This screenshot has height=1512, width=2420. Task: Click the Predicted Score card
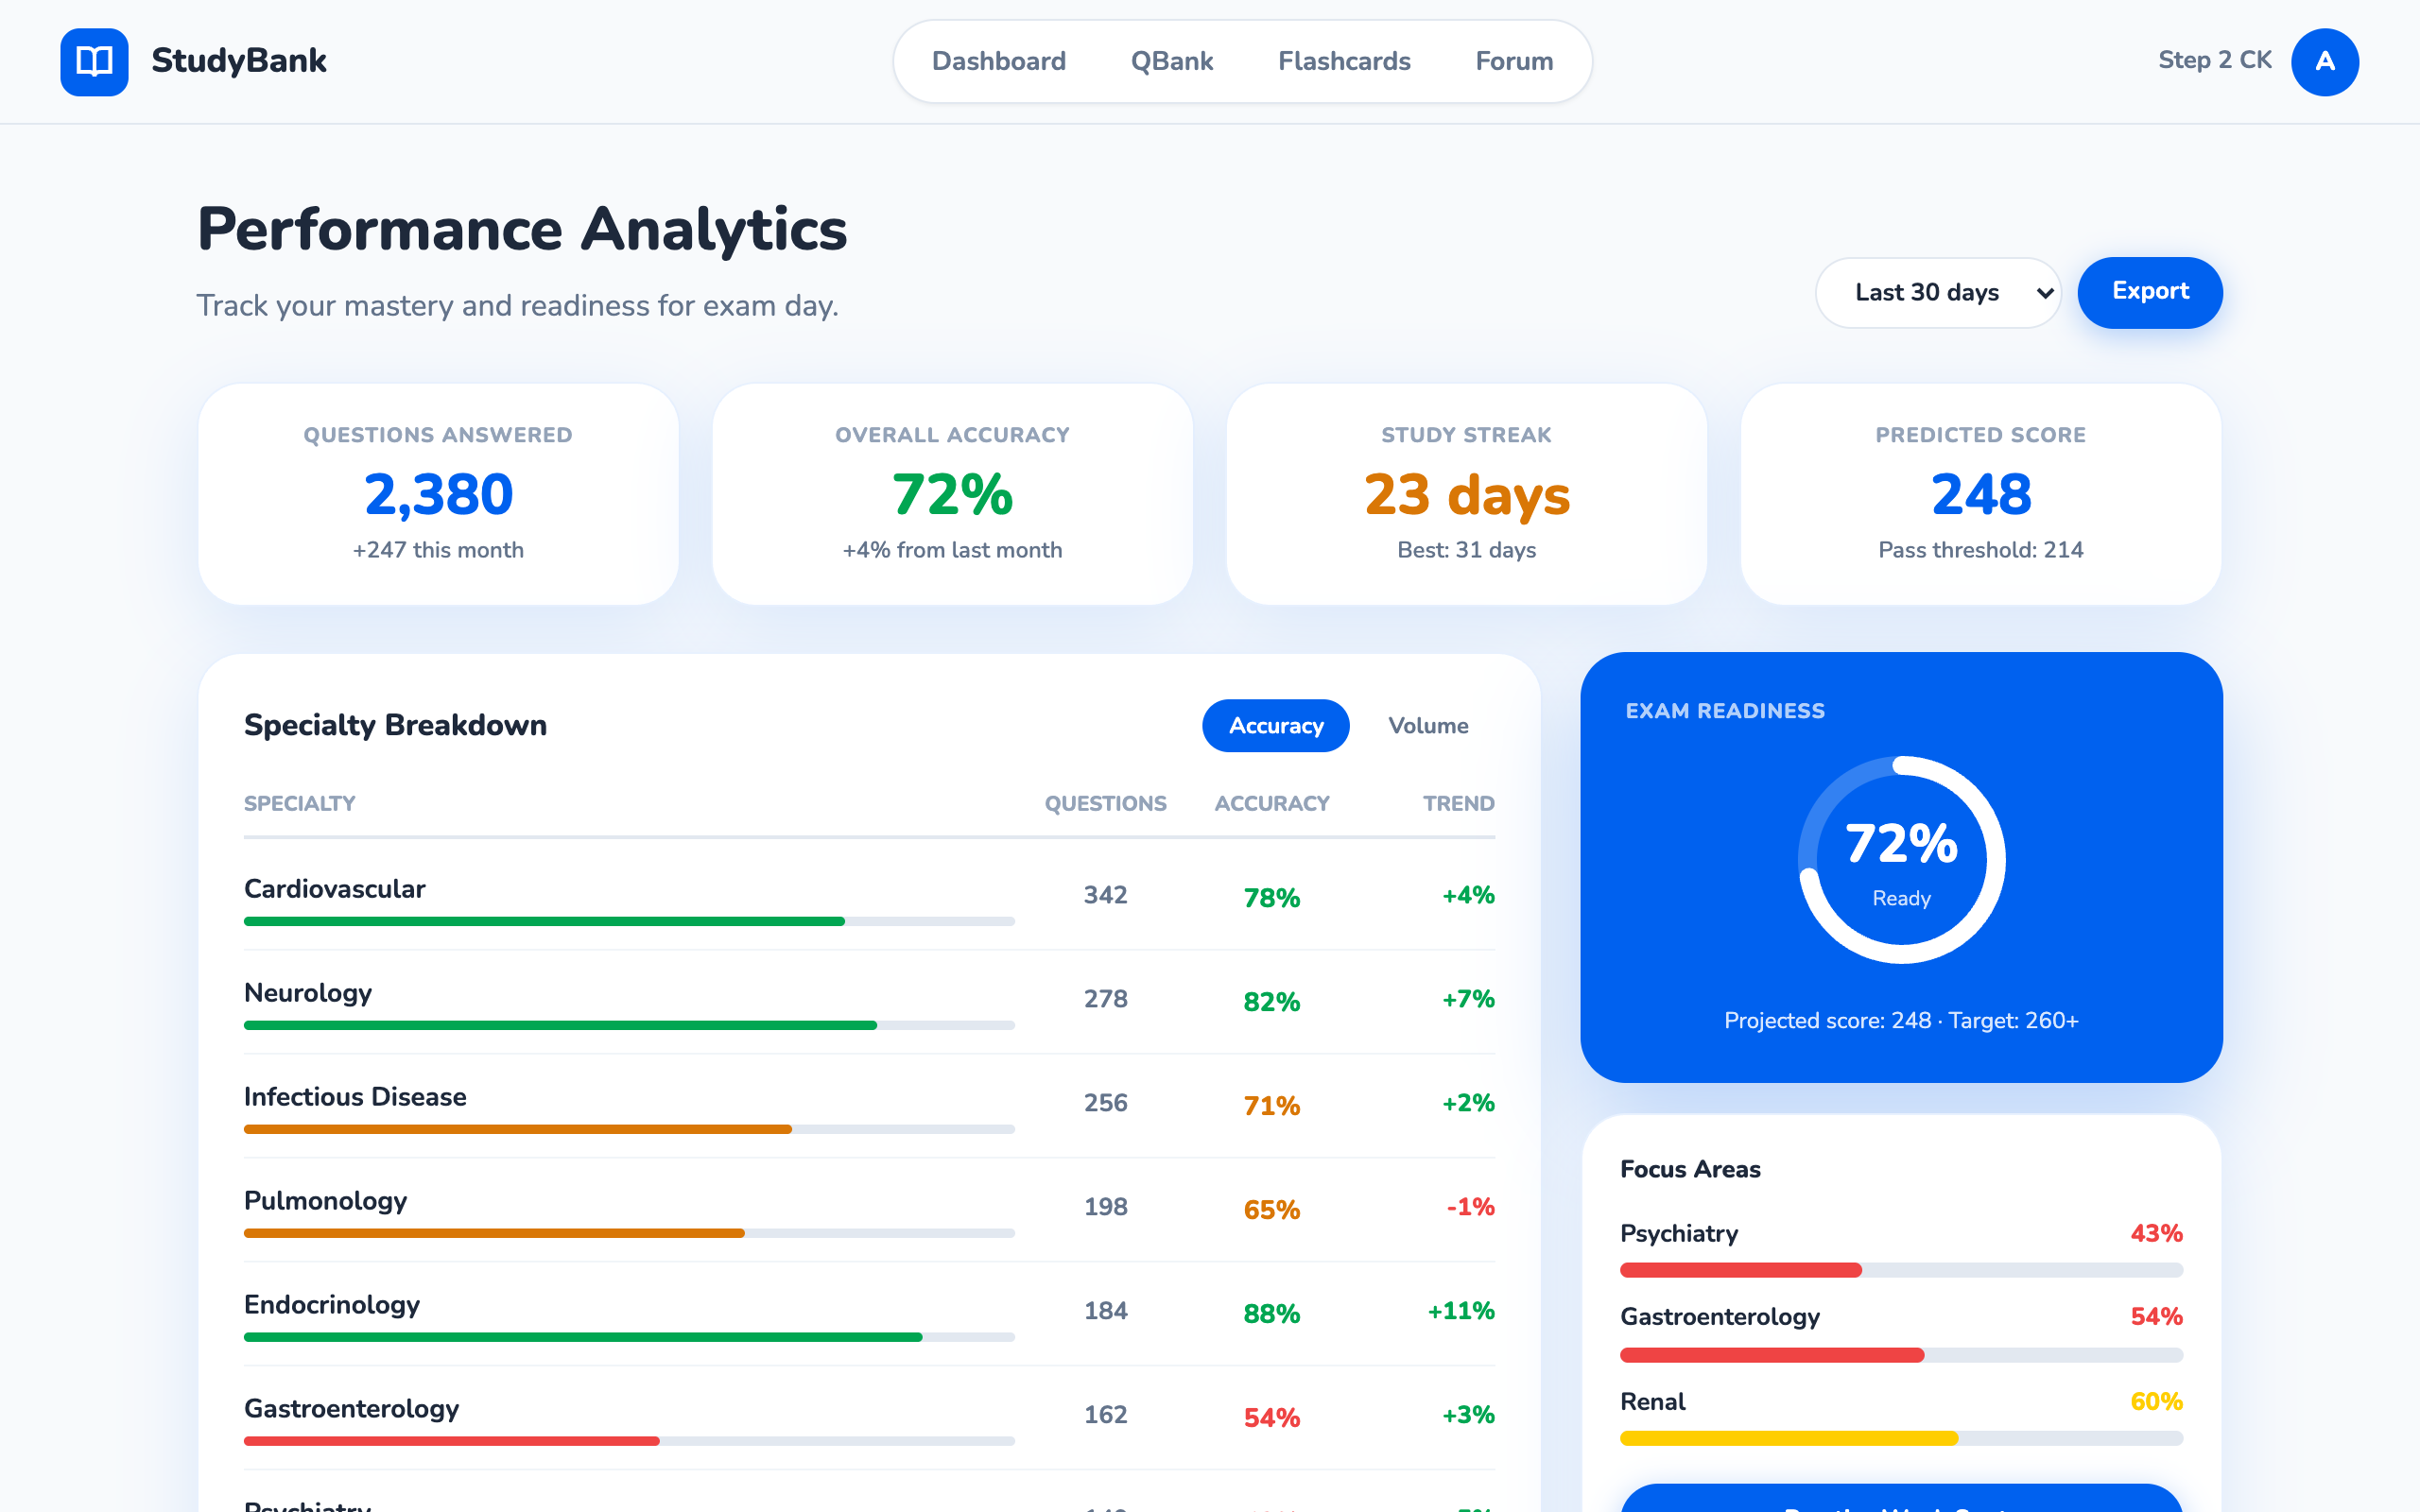(x=1981, y=494)
